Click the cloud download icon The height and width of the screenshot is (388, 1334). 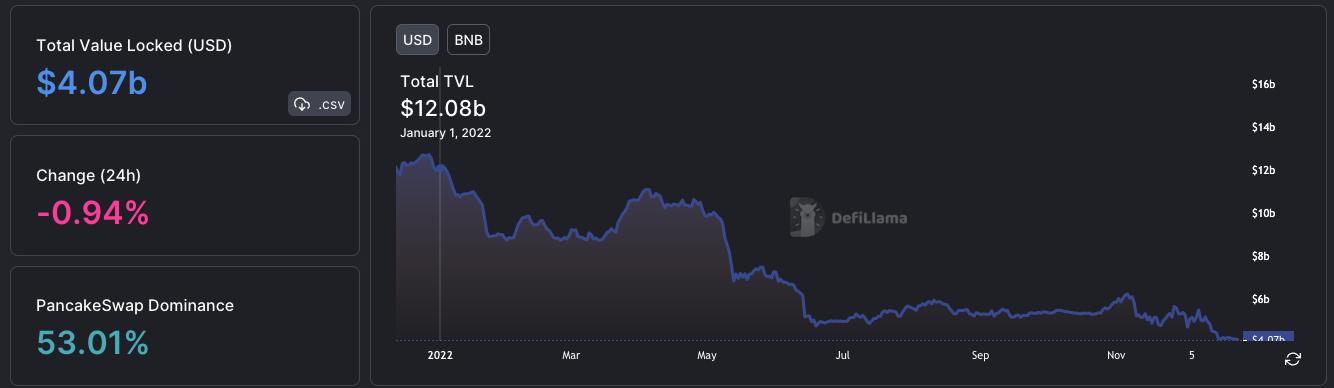click(x=303, y=104)
